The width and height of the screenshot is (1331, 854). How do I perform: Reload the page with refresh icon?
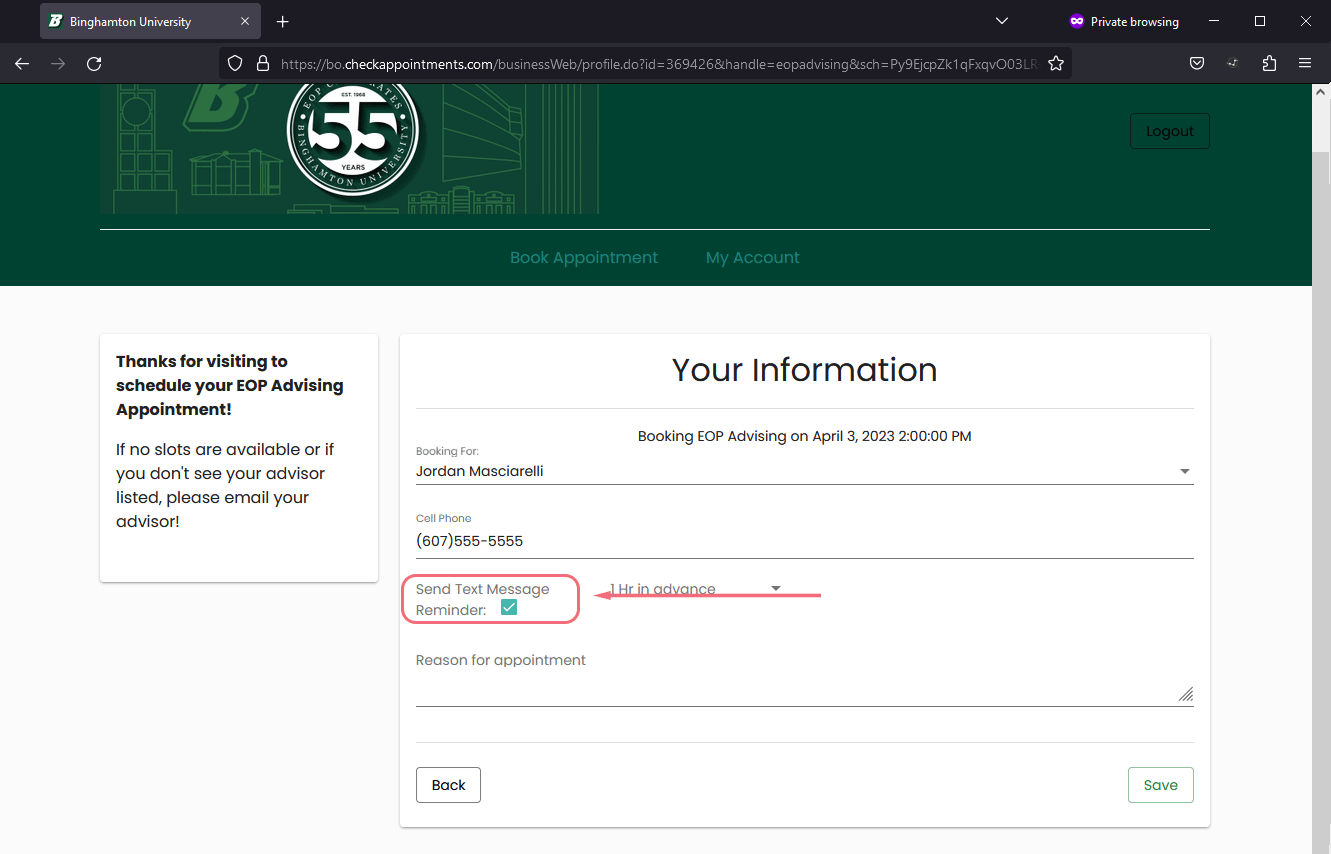click(94, 63)
